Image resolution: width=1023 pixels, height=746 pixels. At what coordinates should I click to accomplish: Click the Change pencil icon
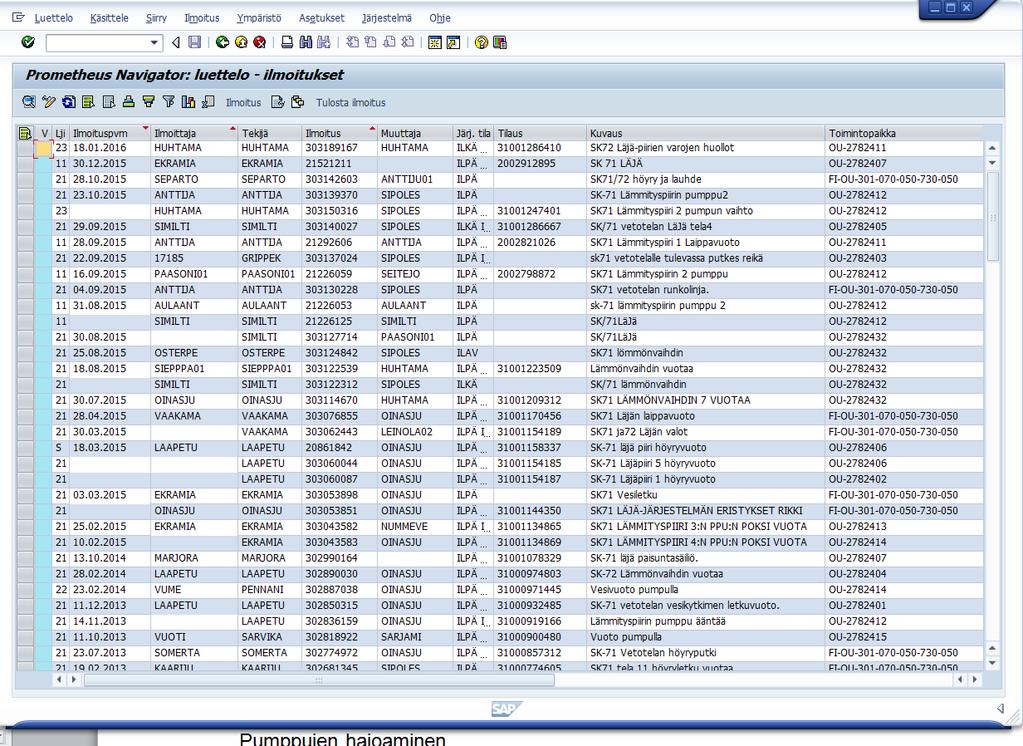pos(49,102)
